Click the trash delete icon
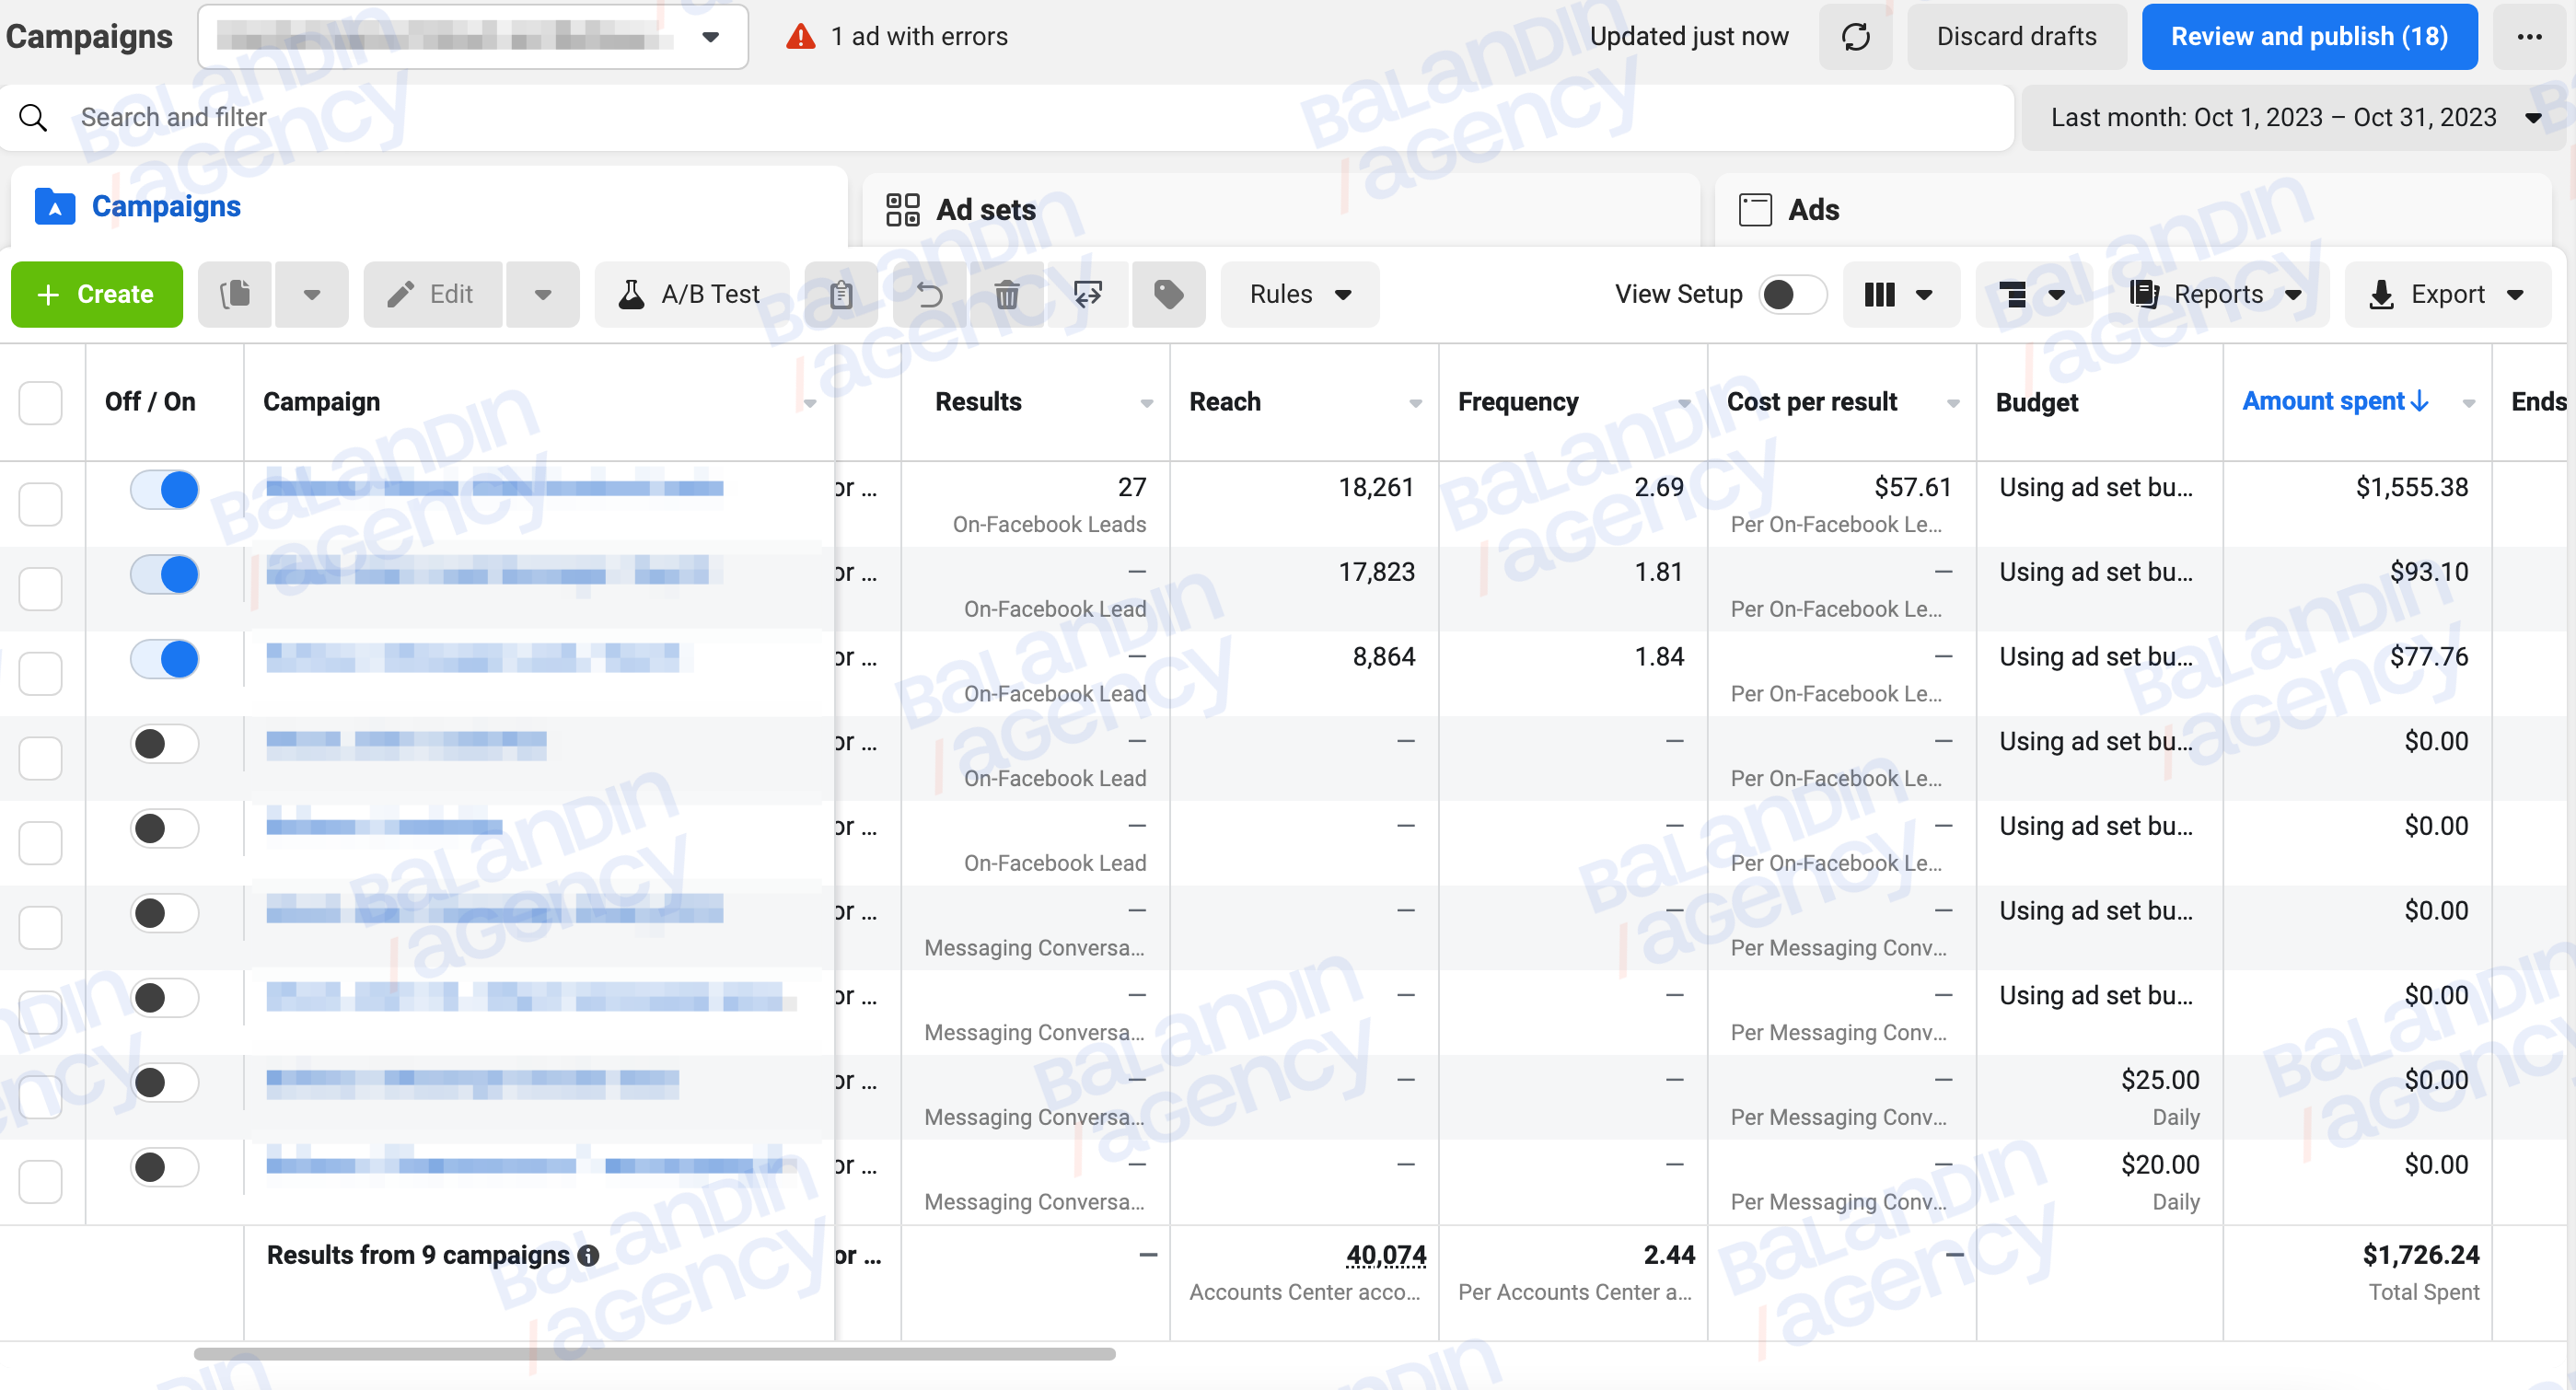This screenshot has height=1390, width=2576. (1007, 294)
